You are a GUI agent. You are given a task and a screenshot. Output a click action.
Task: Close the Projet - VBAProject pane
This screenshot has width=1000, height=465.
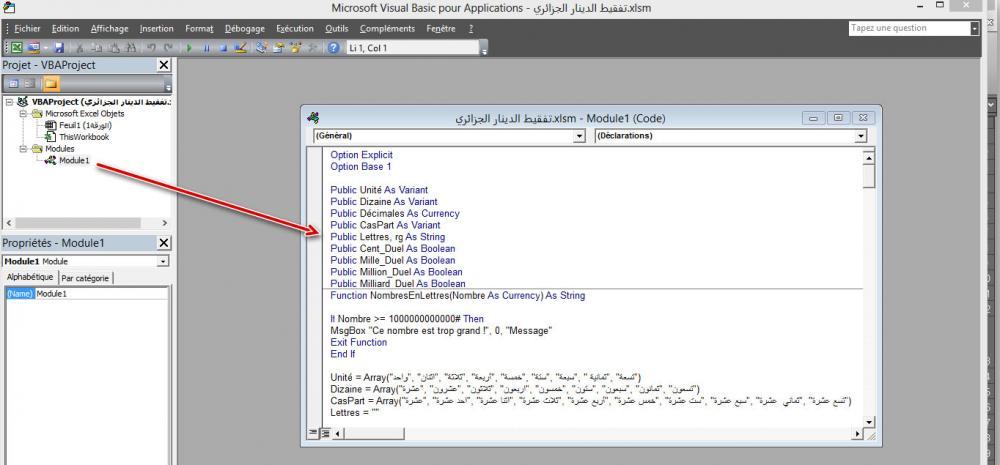click(x=164, y=65)
